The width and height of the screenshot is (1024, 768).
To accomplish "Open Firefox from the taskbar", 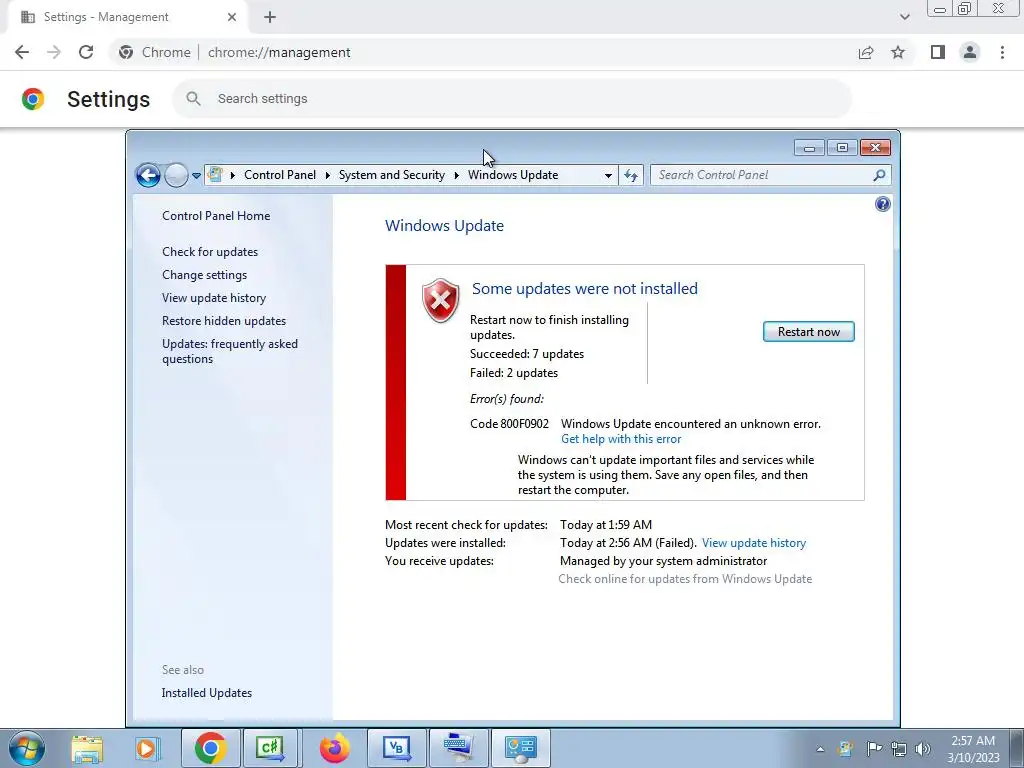I will tap(334, 748).
